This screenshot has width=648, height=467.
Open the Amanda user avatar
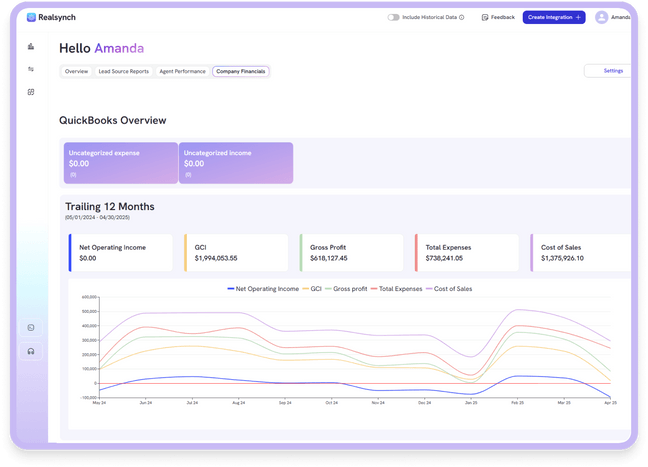pyautogui.click(x=601, y=17)
